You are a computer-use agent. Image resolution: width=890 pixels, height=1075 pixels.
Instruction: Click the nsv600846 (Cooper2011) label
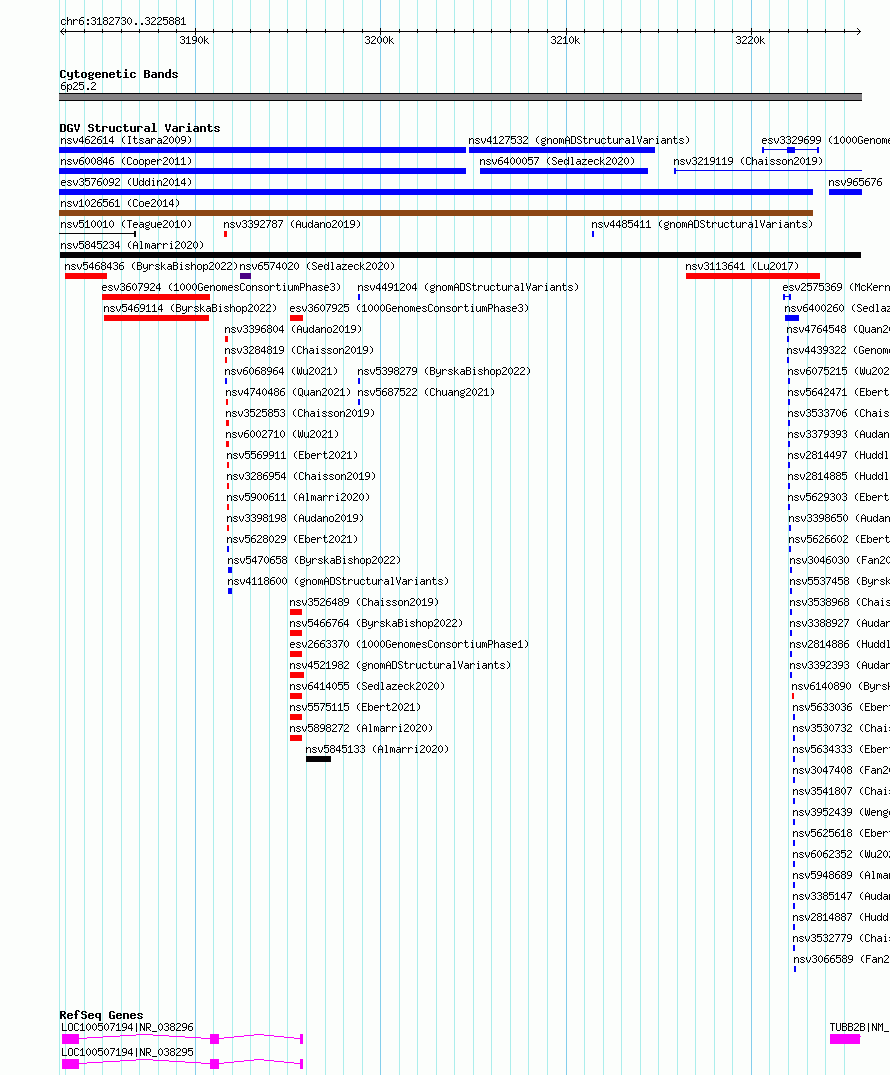126,161
